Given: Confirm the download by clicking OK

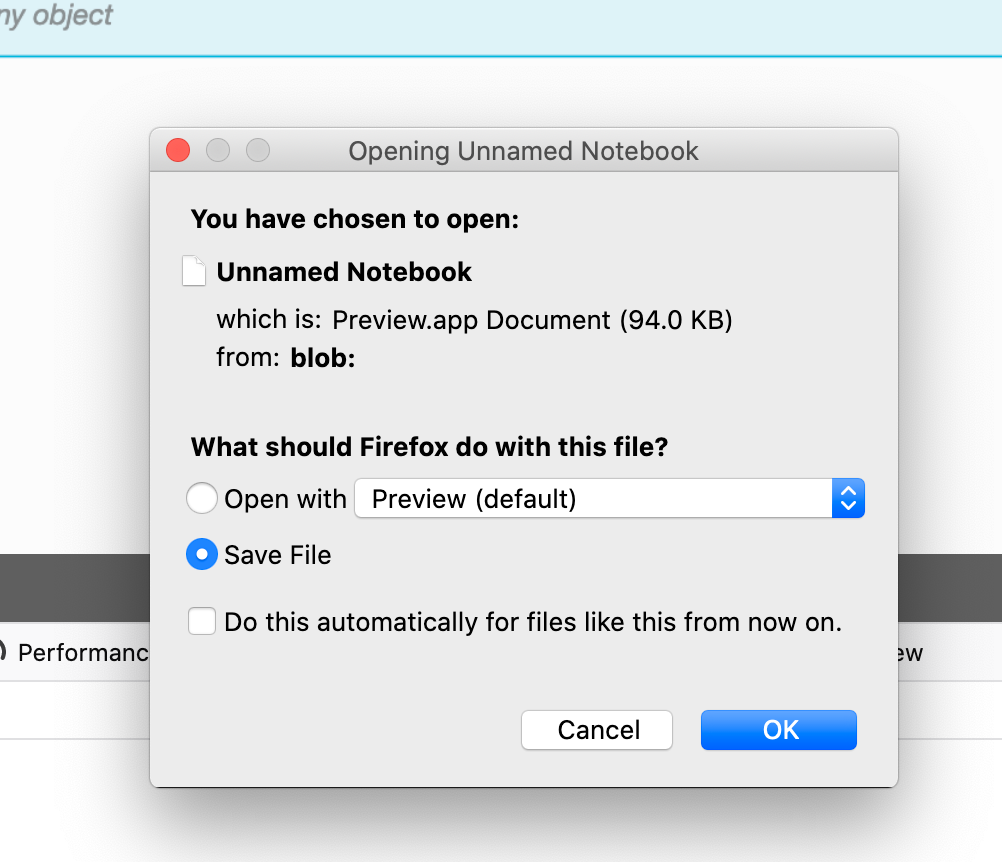Looking at the screenshot, I should pos(778,729).
